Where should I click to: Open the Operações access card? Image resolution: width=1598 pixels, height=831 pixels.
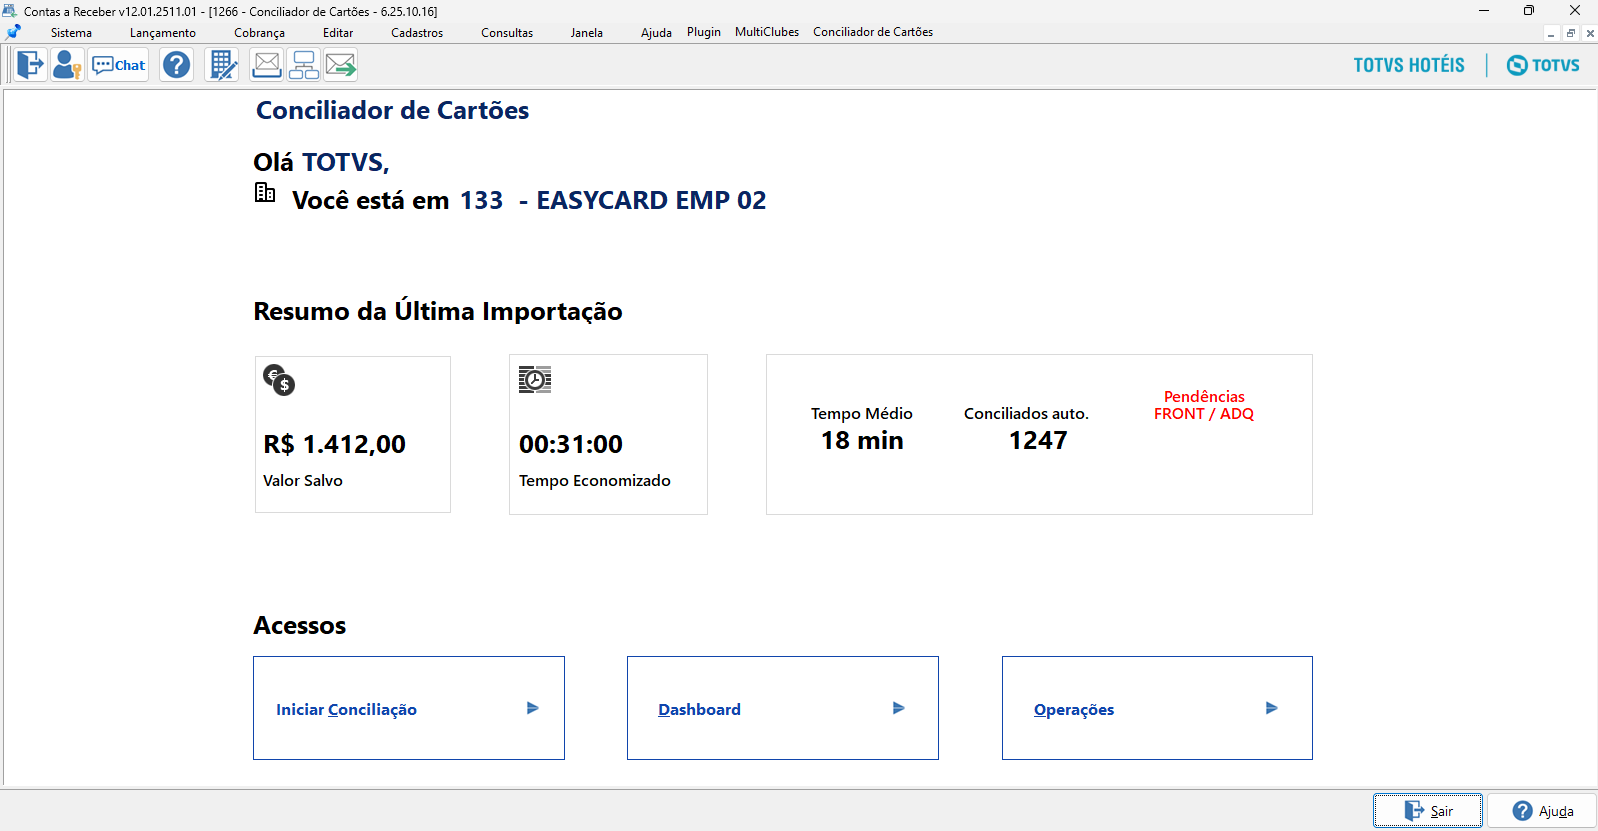pyautogui.click(x=1157, y=708)
